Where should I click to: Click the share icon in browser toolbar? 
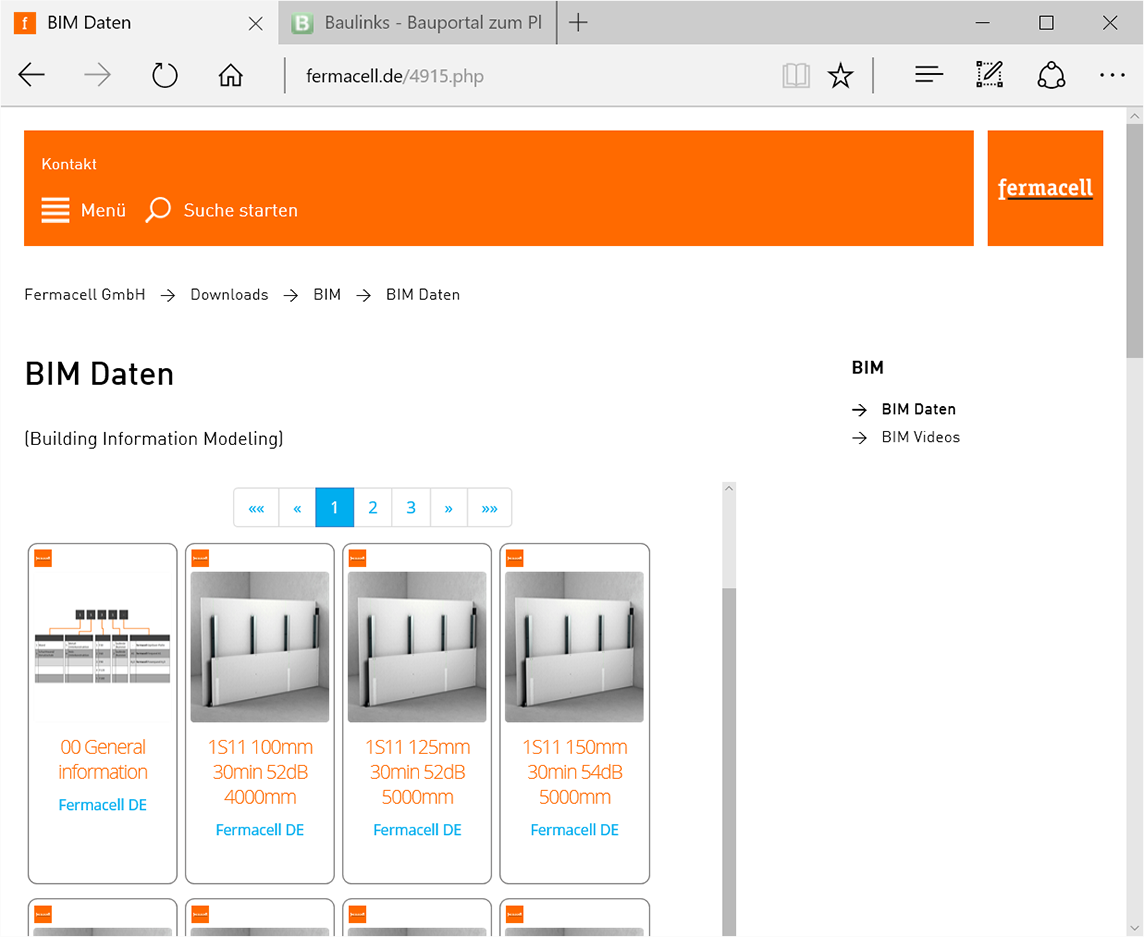click(x=1051, y=74)
